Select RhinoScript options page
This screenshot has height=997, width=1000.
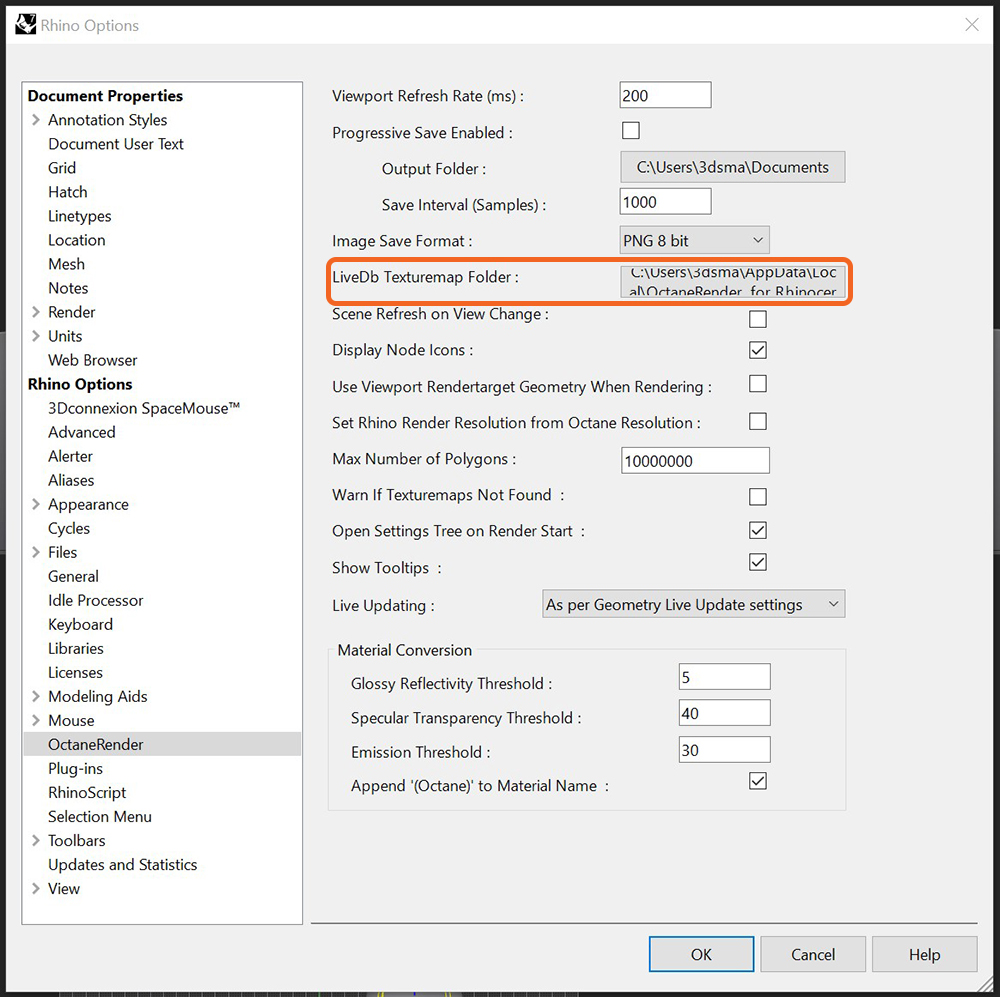click(87, 793)
